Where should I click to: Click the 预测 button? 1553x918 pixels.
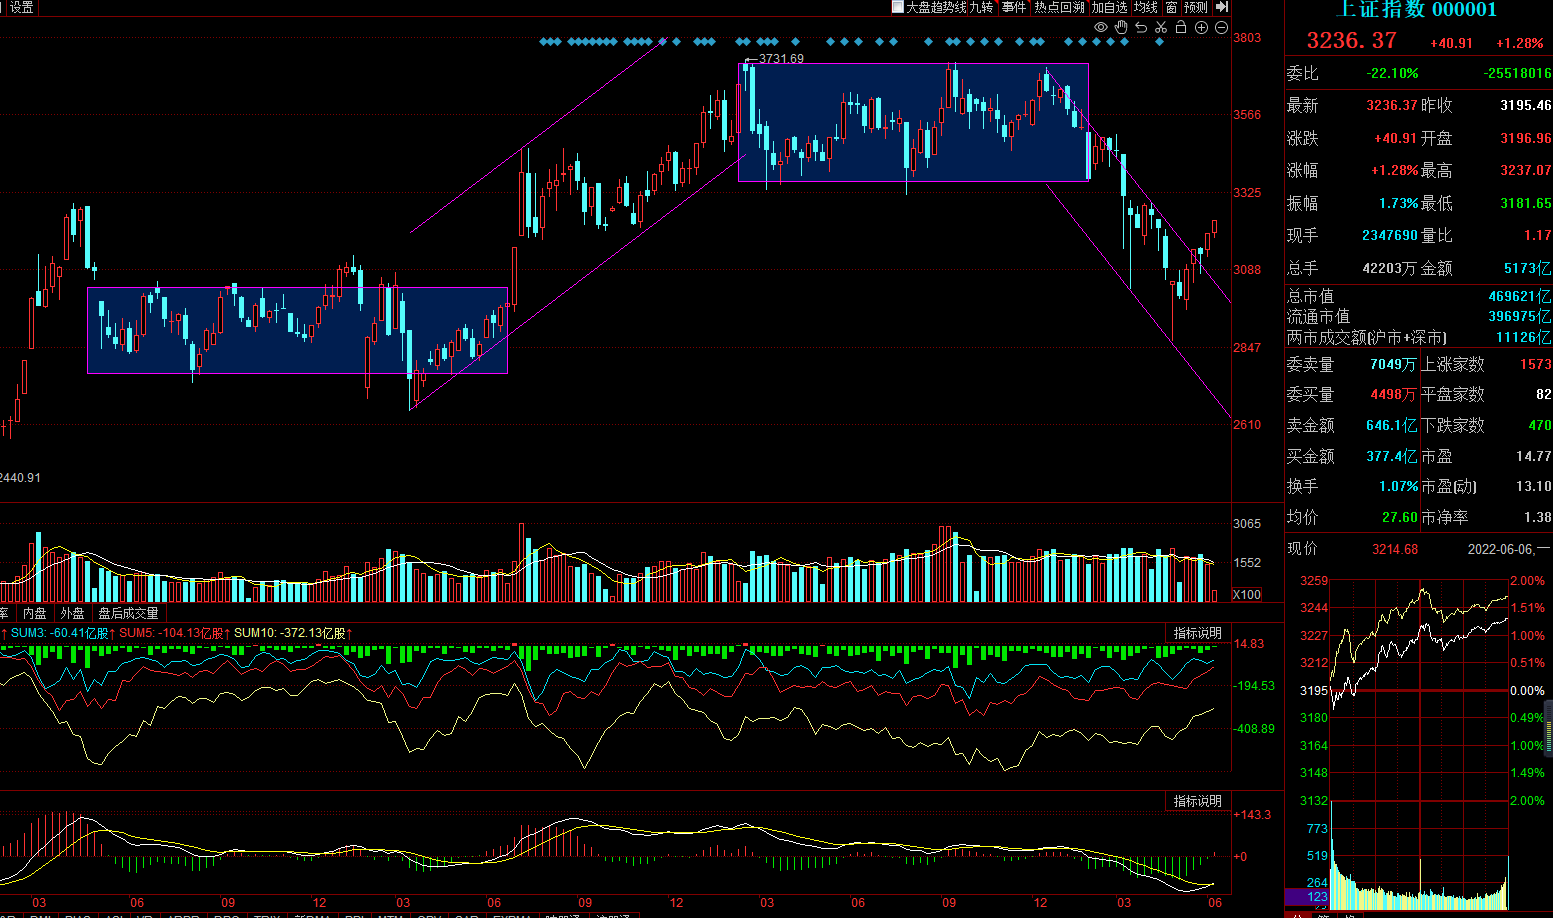pos(1196,7)
